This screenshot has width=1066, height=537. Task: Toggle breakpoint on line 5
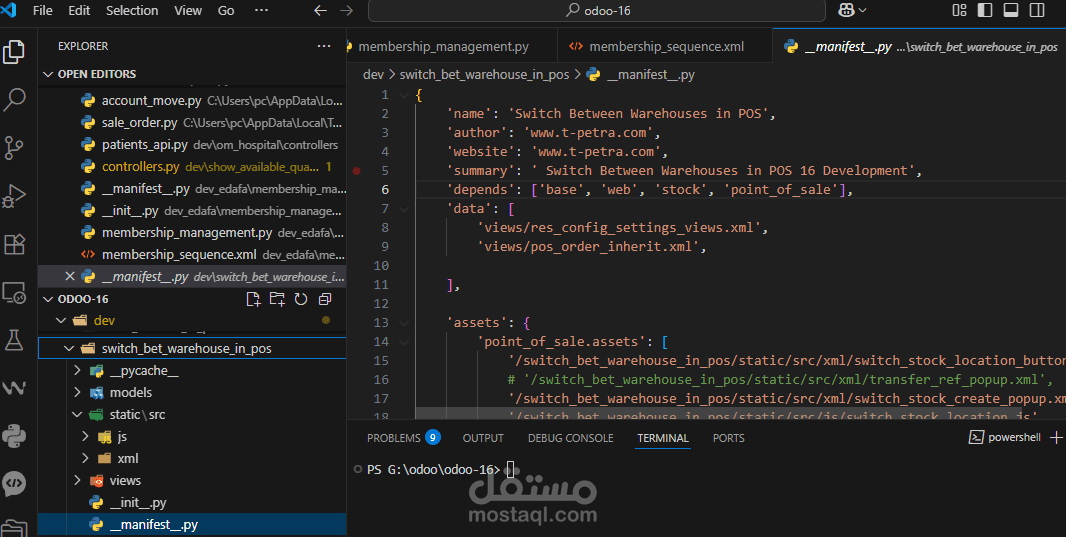tap(356, 171)
